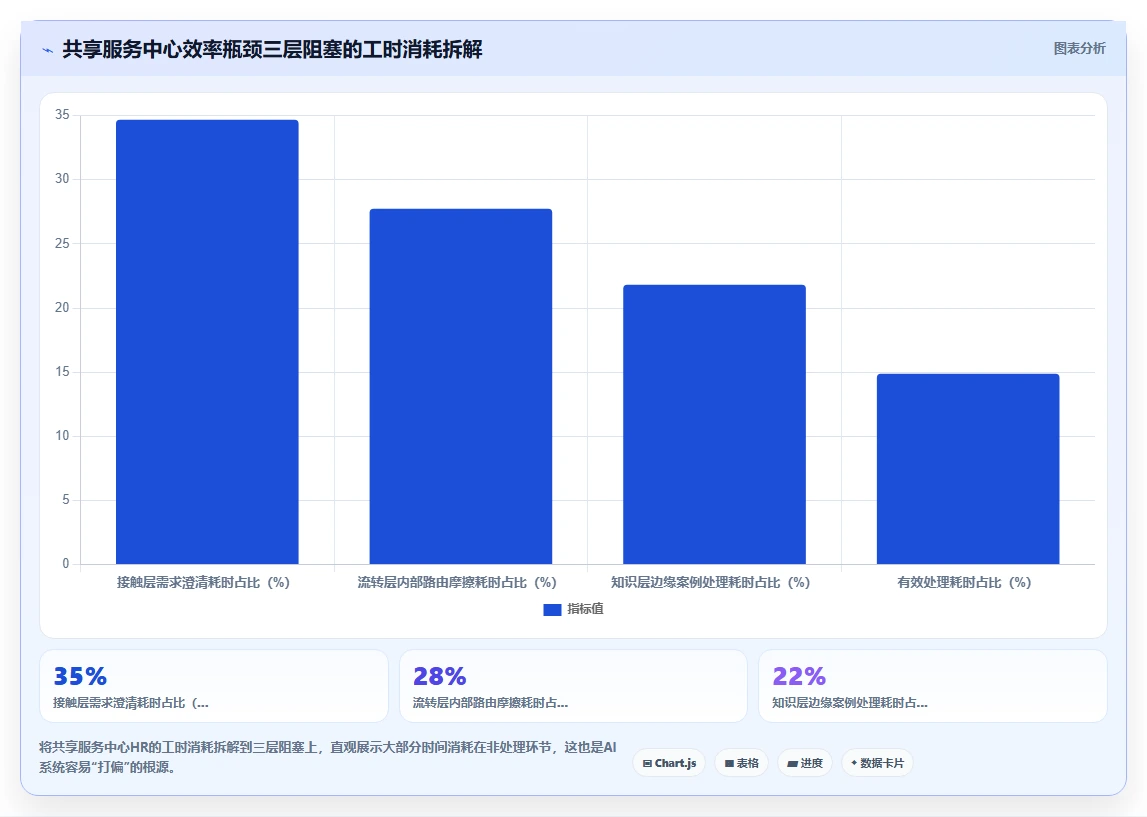The height and width of the screenshot is (817, 1147).
Task: Click the y-axis value 20
Action: (x=62, y=307)
